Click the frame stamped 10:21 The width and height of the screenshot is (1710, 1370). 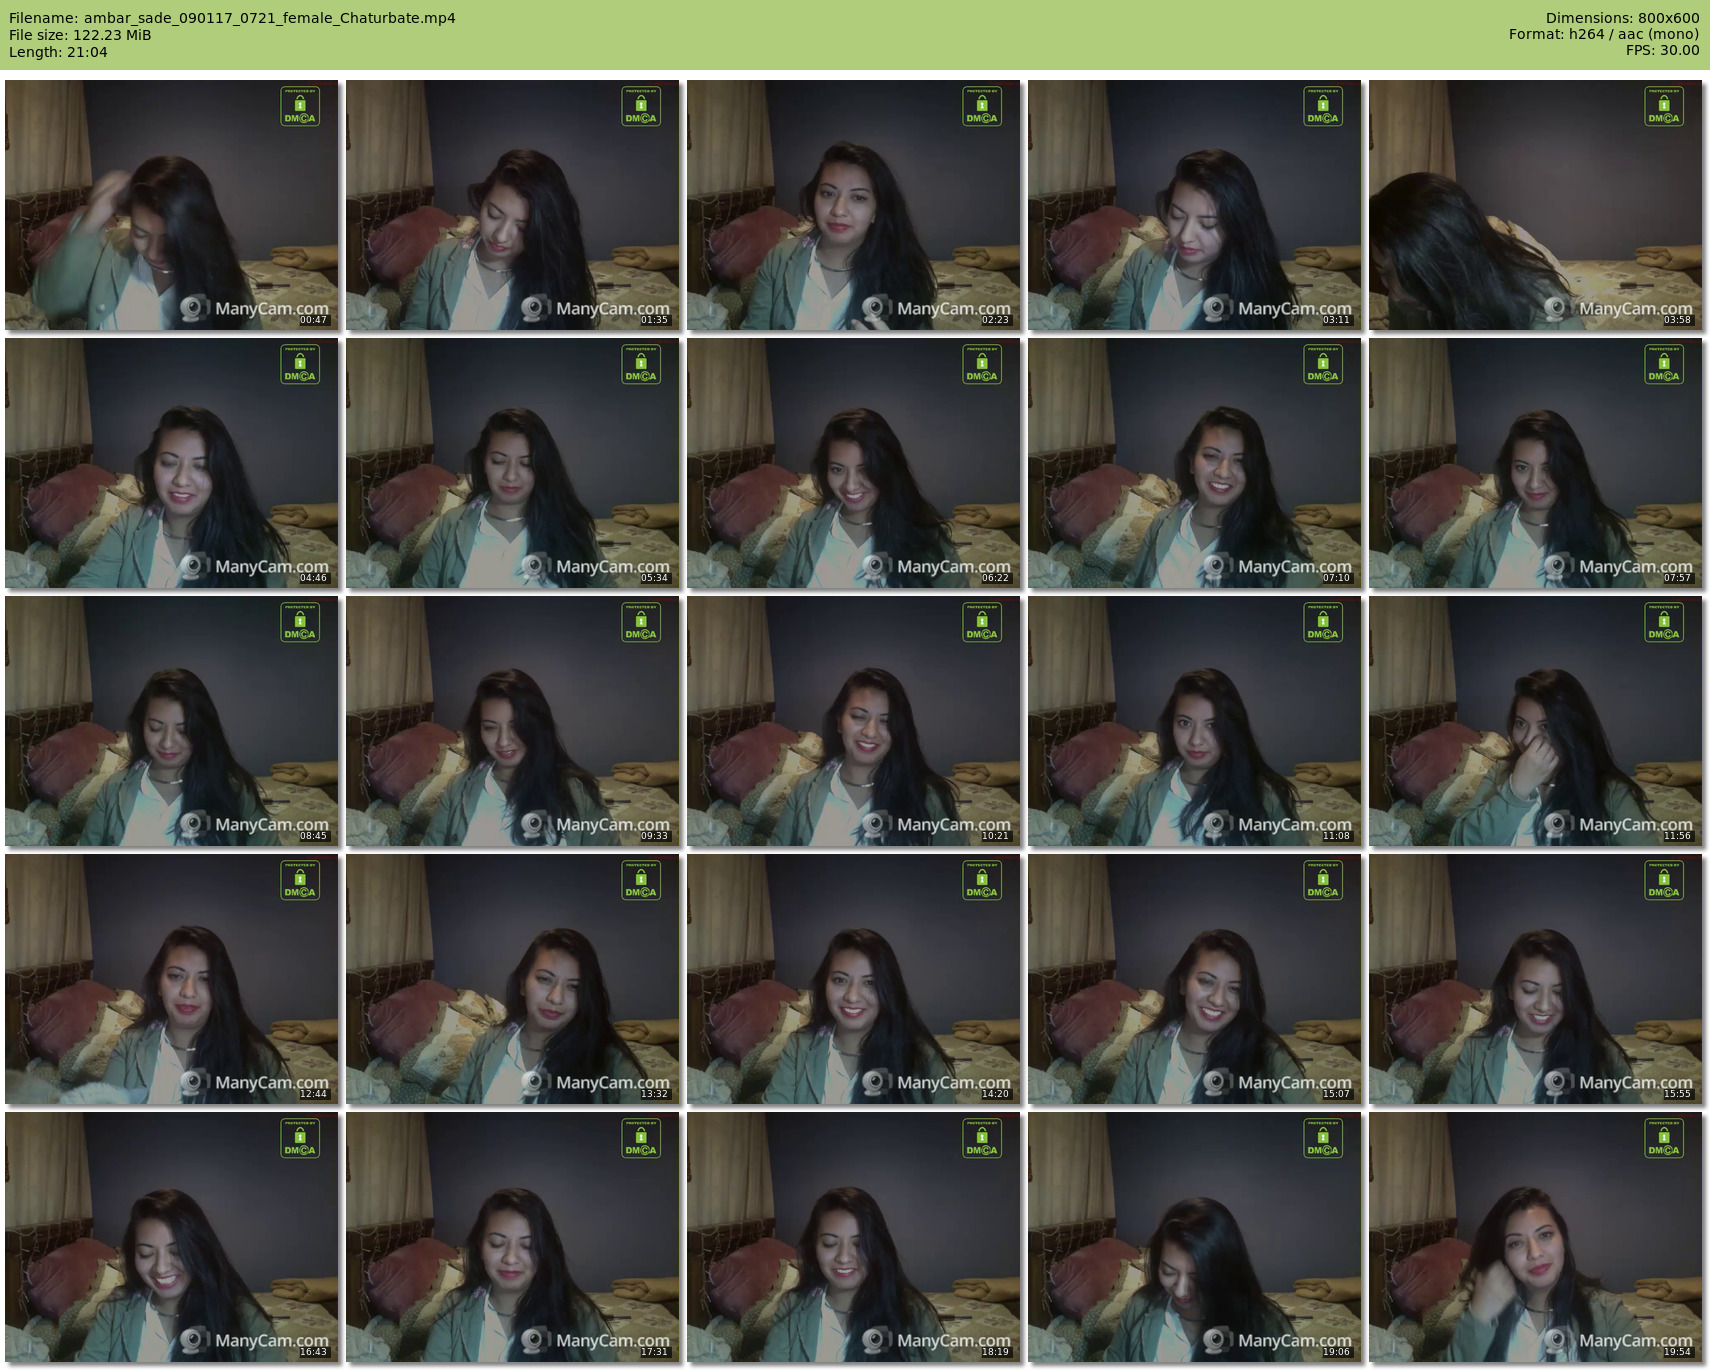point(854,721)
